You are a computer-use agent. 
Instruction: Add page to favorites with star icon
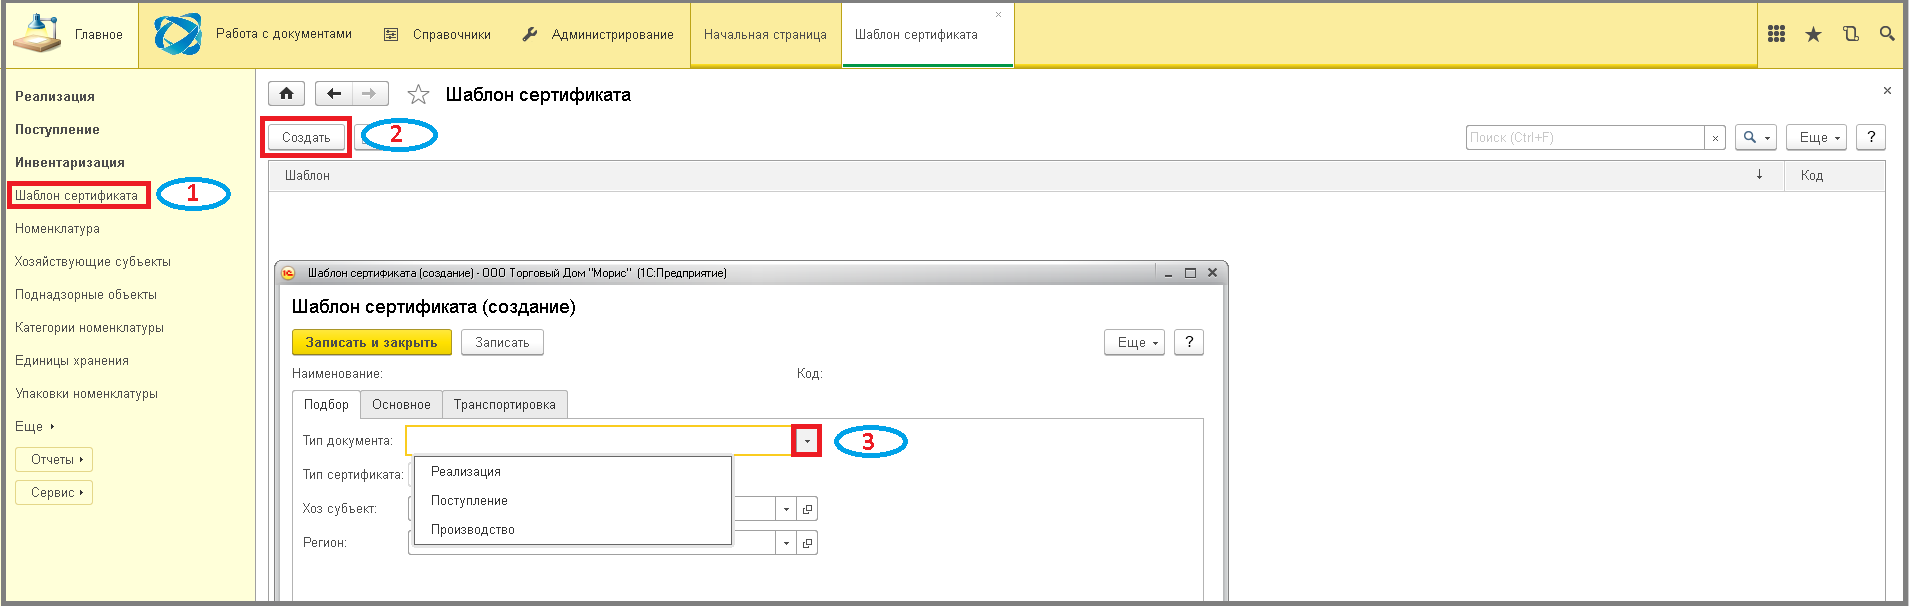pyautogui.click(x=418, y=95)
